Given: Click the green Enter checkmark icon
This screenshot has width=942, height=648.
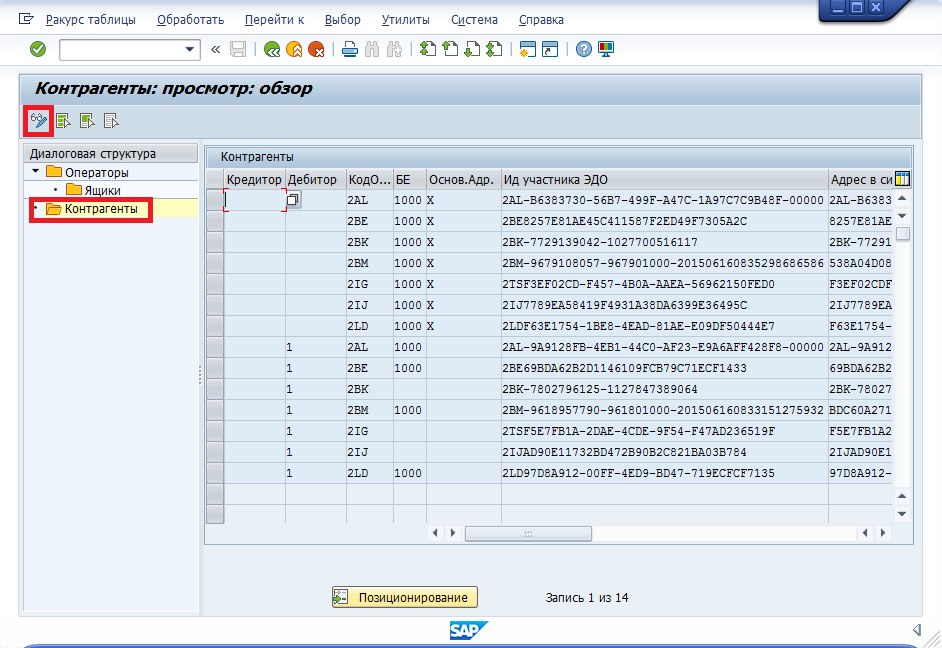Looking at the screenshot, I should pos(38,49).
